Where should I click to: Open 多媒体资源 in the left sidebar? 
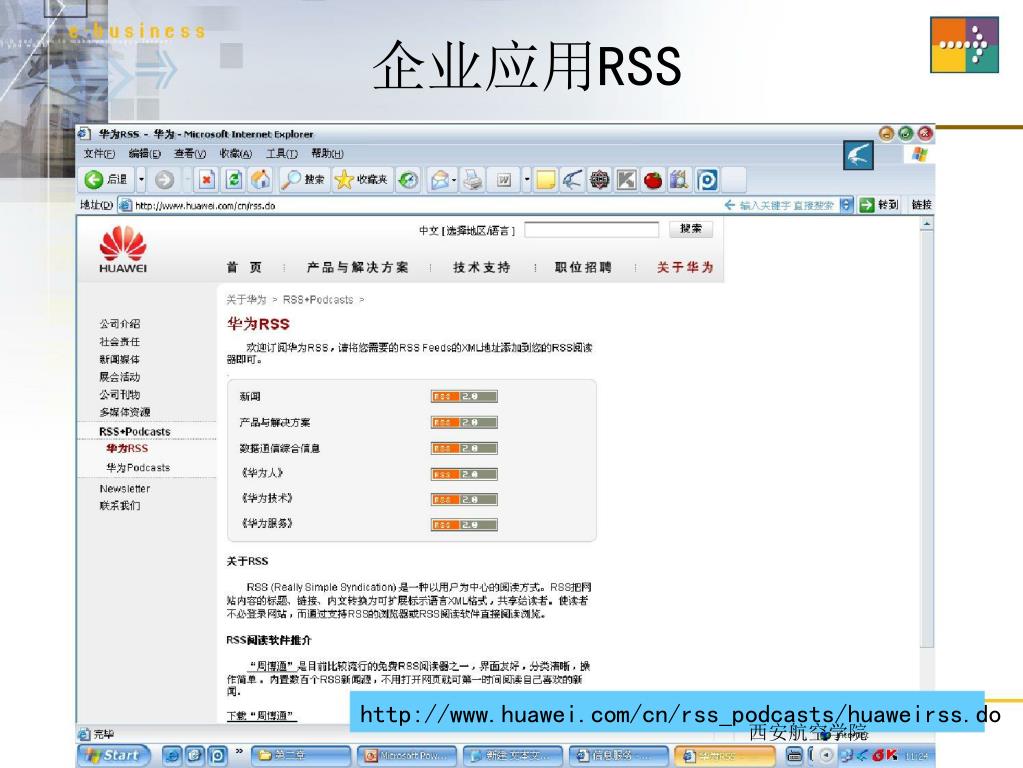point(125,412)
